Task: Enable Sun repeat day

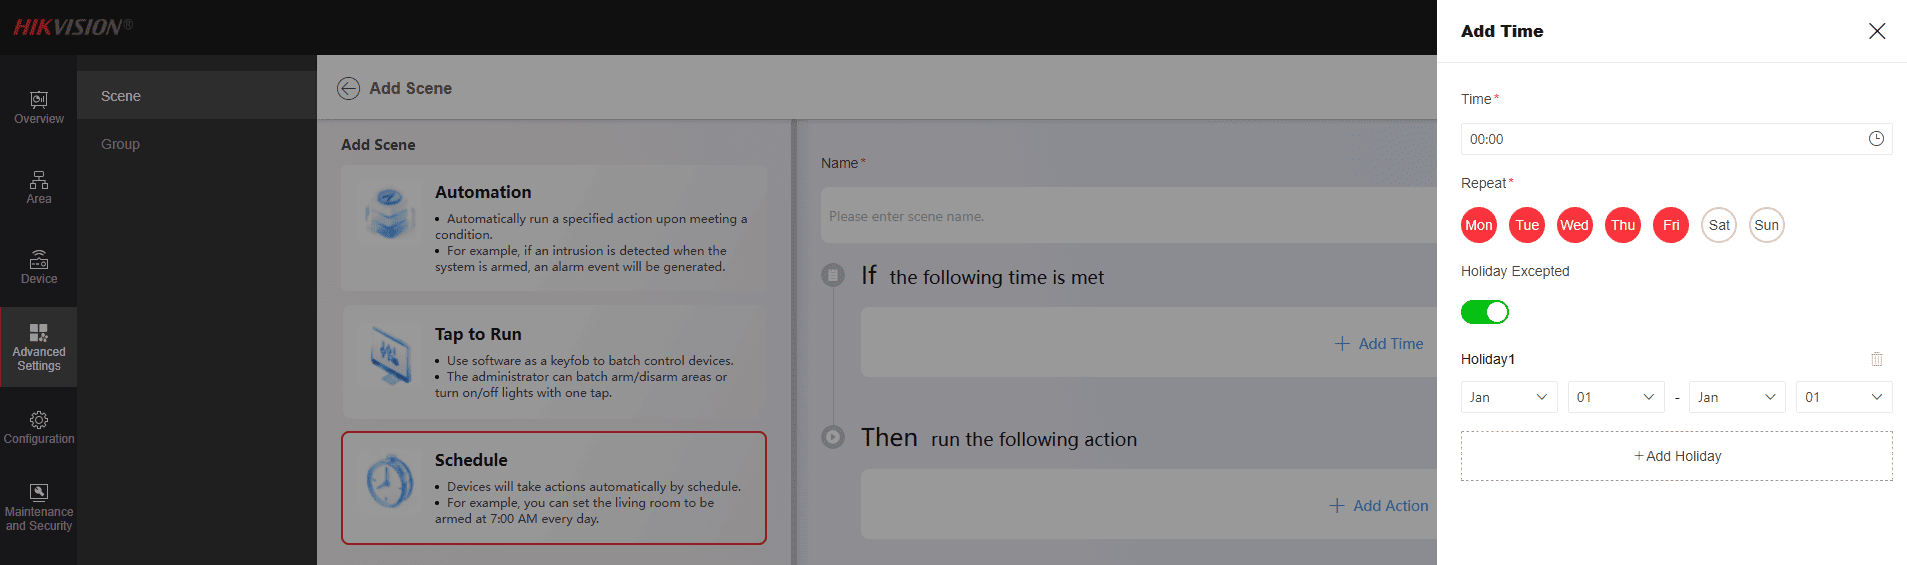Action: tap(1767, 225)
